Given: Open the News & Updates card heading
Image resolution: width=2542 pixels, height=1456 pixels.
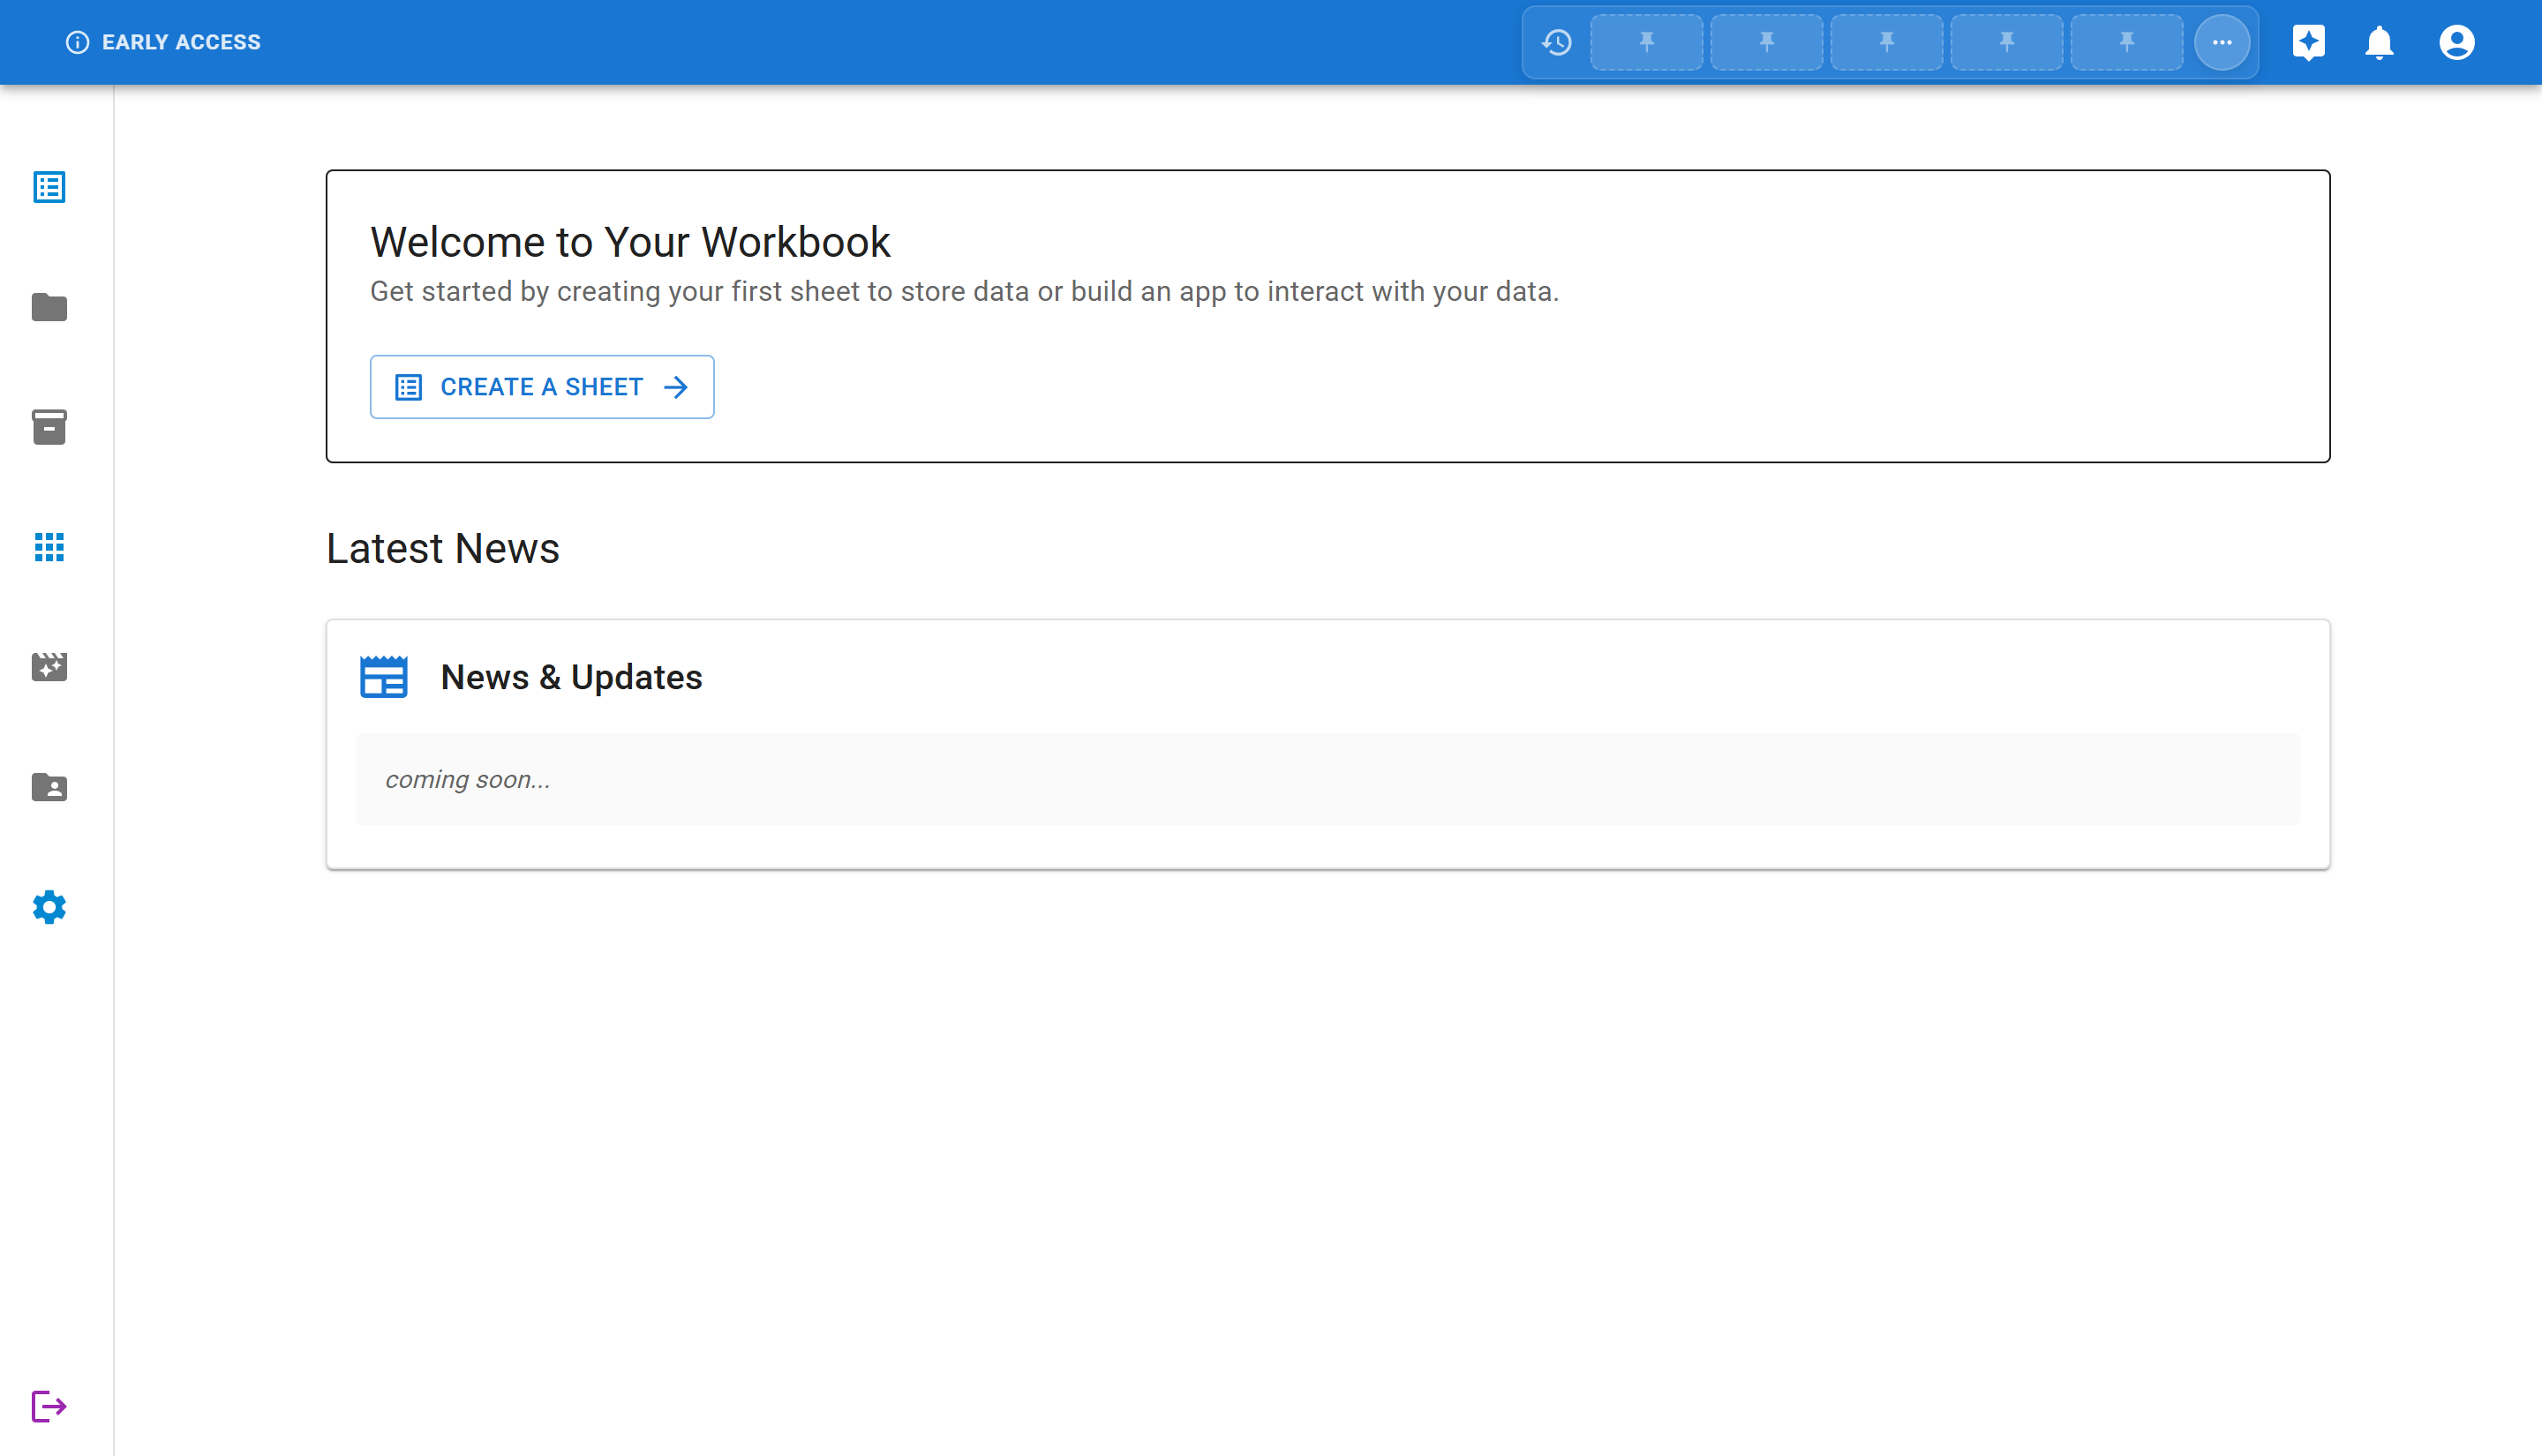Looking at the screenshot, I should tap(572, 677).
